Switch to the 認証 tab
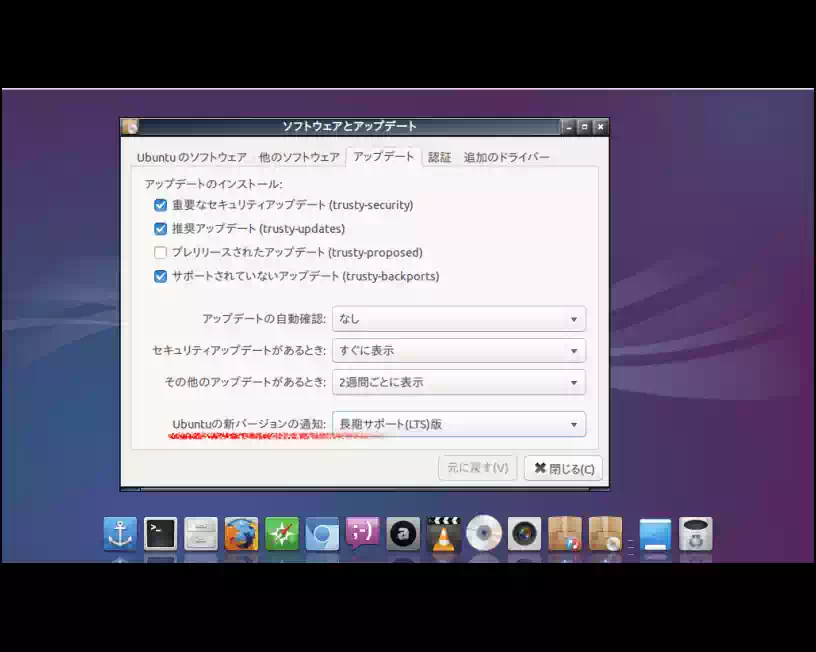 439,157
